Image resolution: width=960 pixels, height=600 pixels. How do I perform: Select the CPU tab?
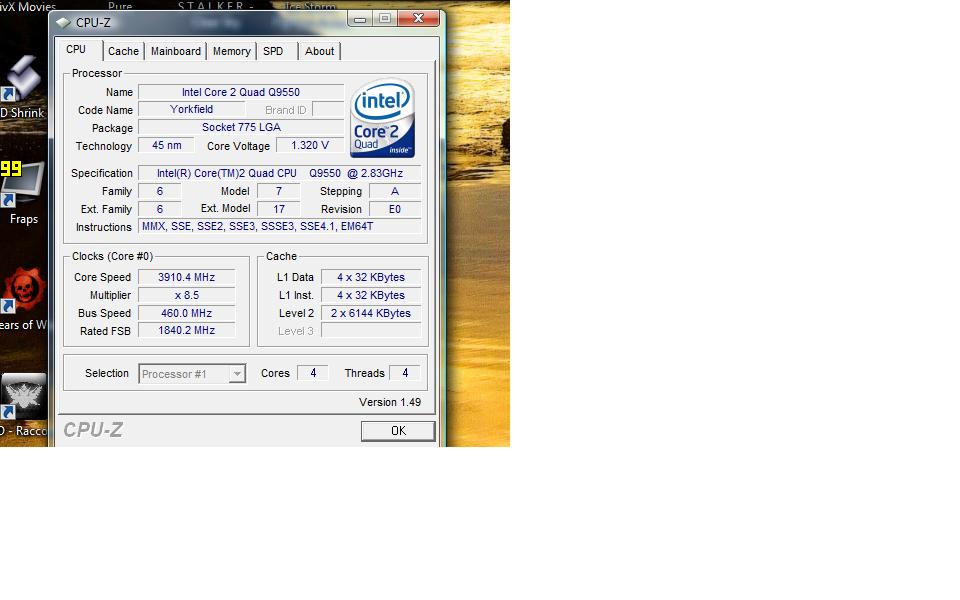[76, 50]
